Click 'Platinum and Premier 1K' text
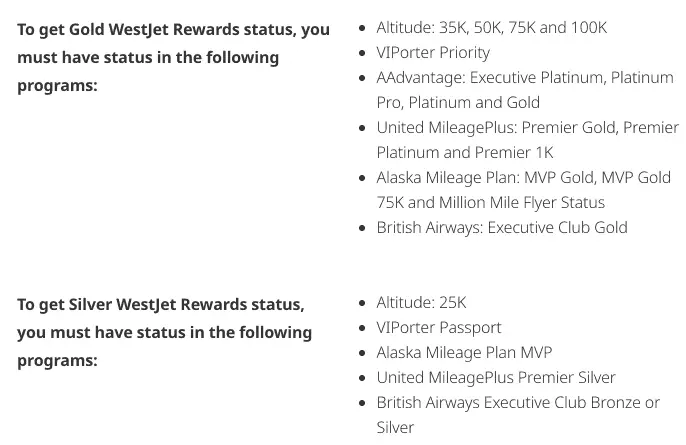 [x=464, y=152]
